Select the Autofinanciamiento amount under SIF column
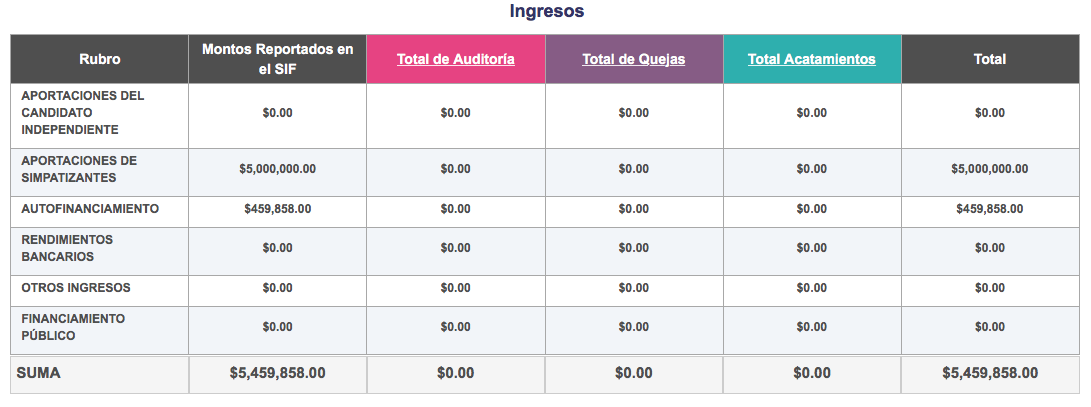Viewport: 1091px width, 407px height. tap(277, 209)
